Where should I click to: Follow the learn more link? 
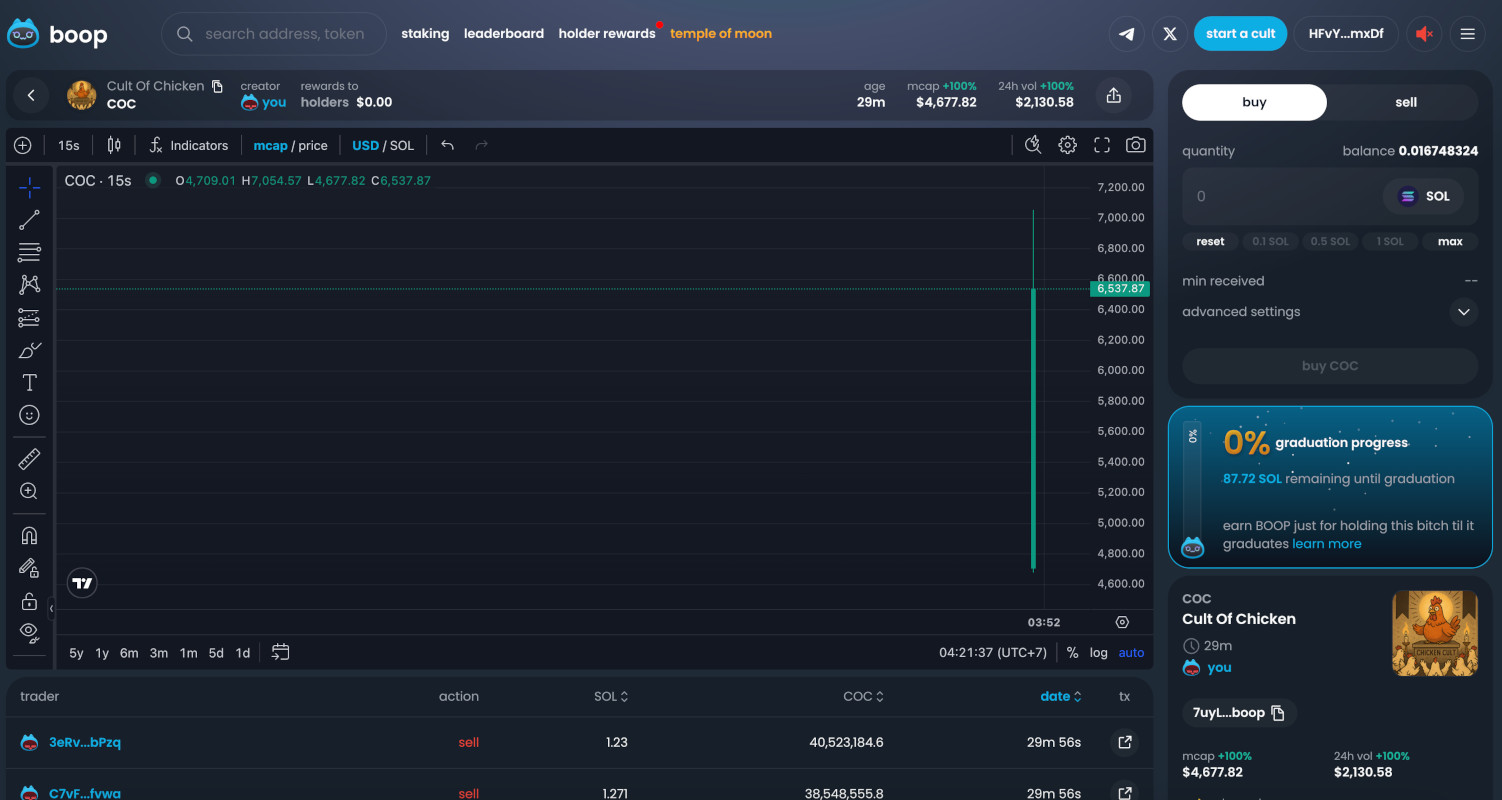(1326, 544)
